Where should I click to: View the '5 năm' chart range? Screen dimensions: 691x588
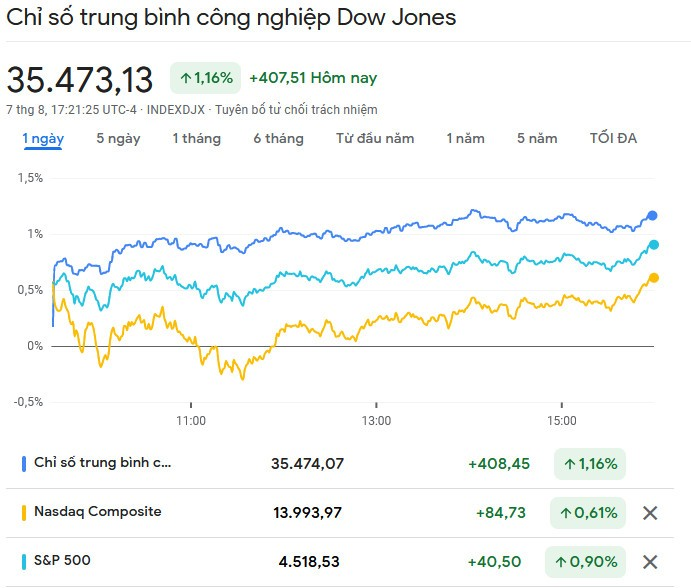pyautogui.click(x=537, y=139)
